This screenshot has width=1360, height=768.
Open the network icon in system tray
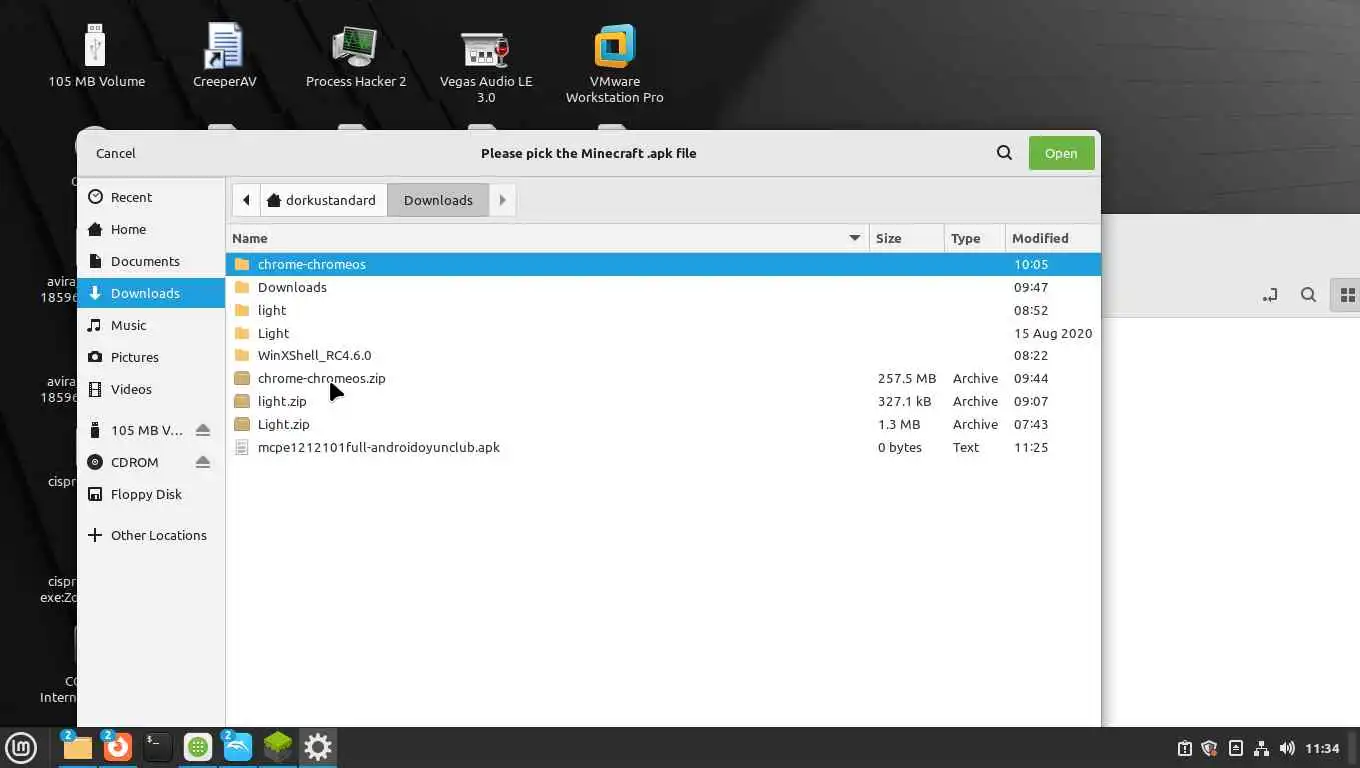click(1261, 748)
